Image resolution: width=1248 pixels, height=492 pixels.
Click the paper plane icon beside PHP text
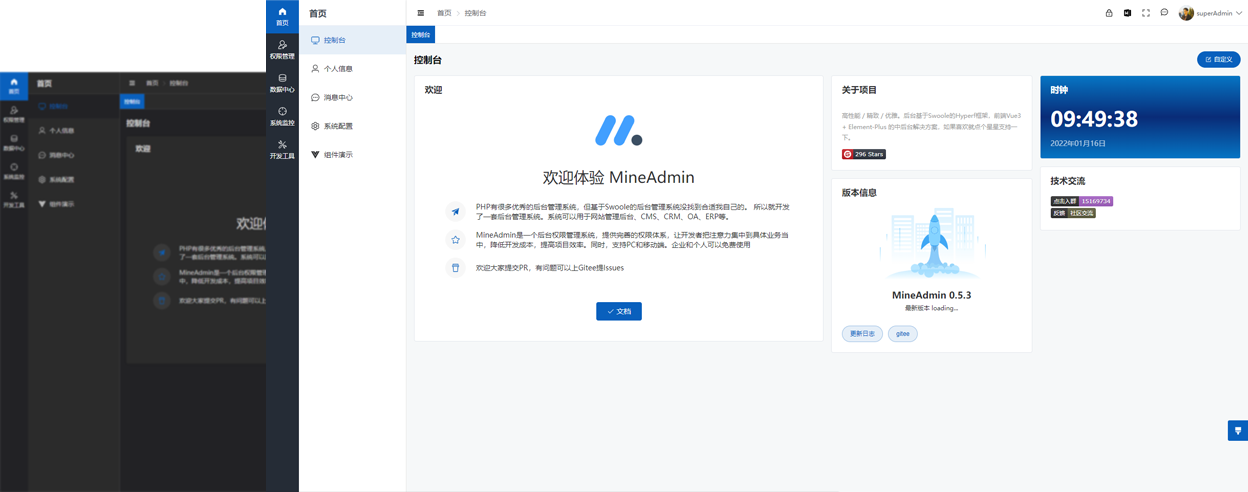coord(455,212)
